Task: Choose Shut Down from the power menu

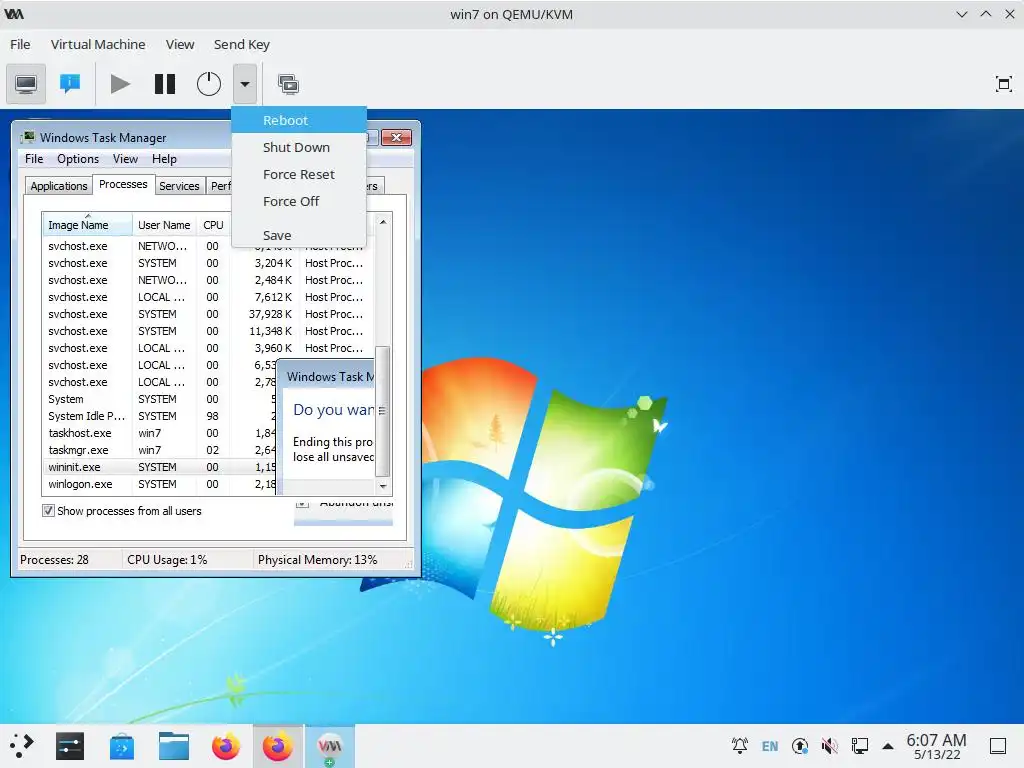Action: [x=299, y=148]
